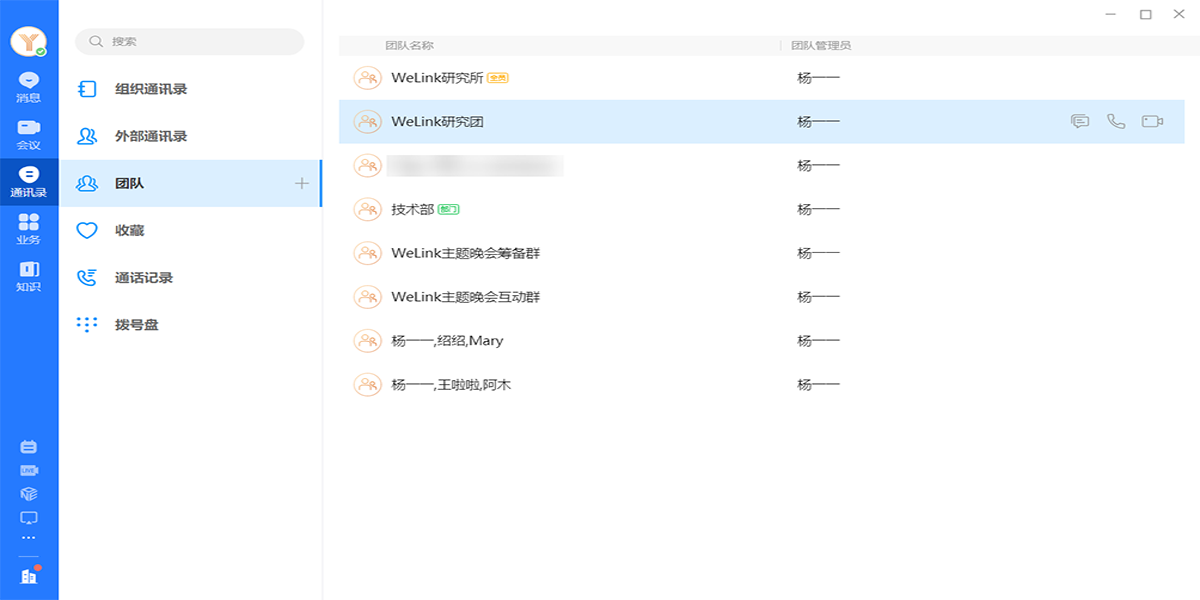The image size is (1200, 600).
Task: Open the Live broadcast icon in sidebar
Action: tap(29, 470)
